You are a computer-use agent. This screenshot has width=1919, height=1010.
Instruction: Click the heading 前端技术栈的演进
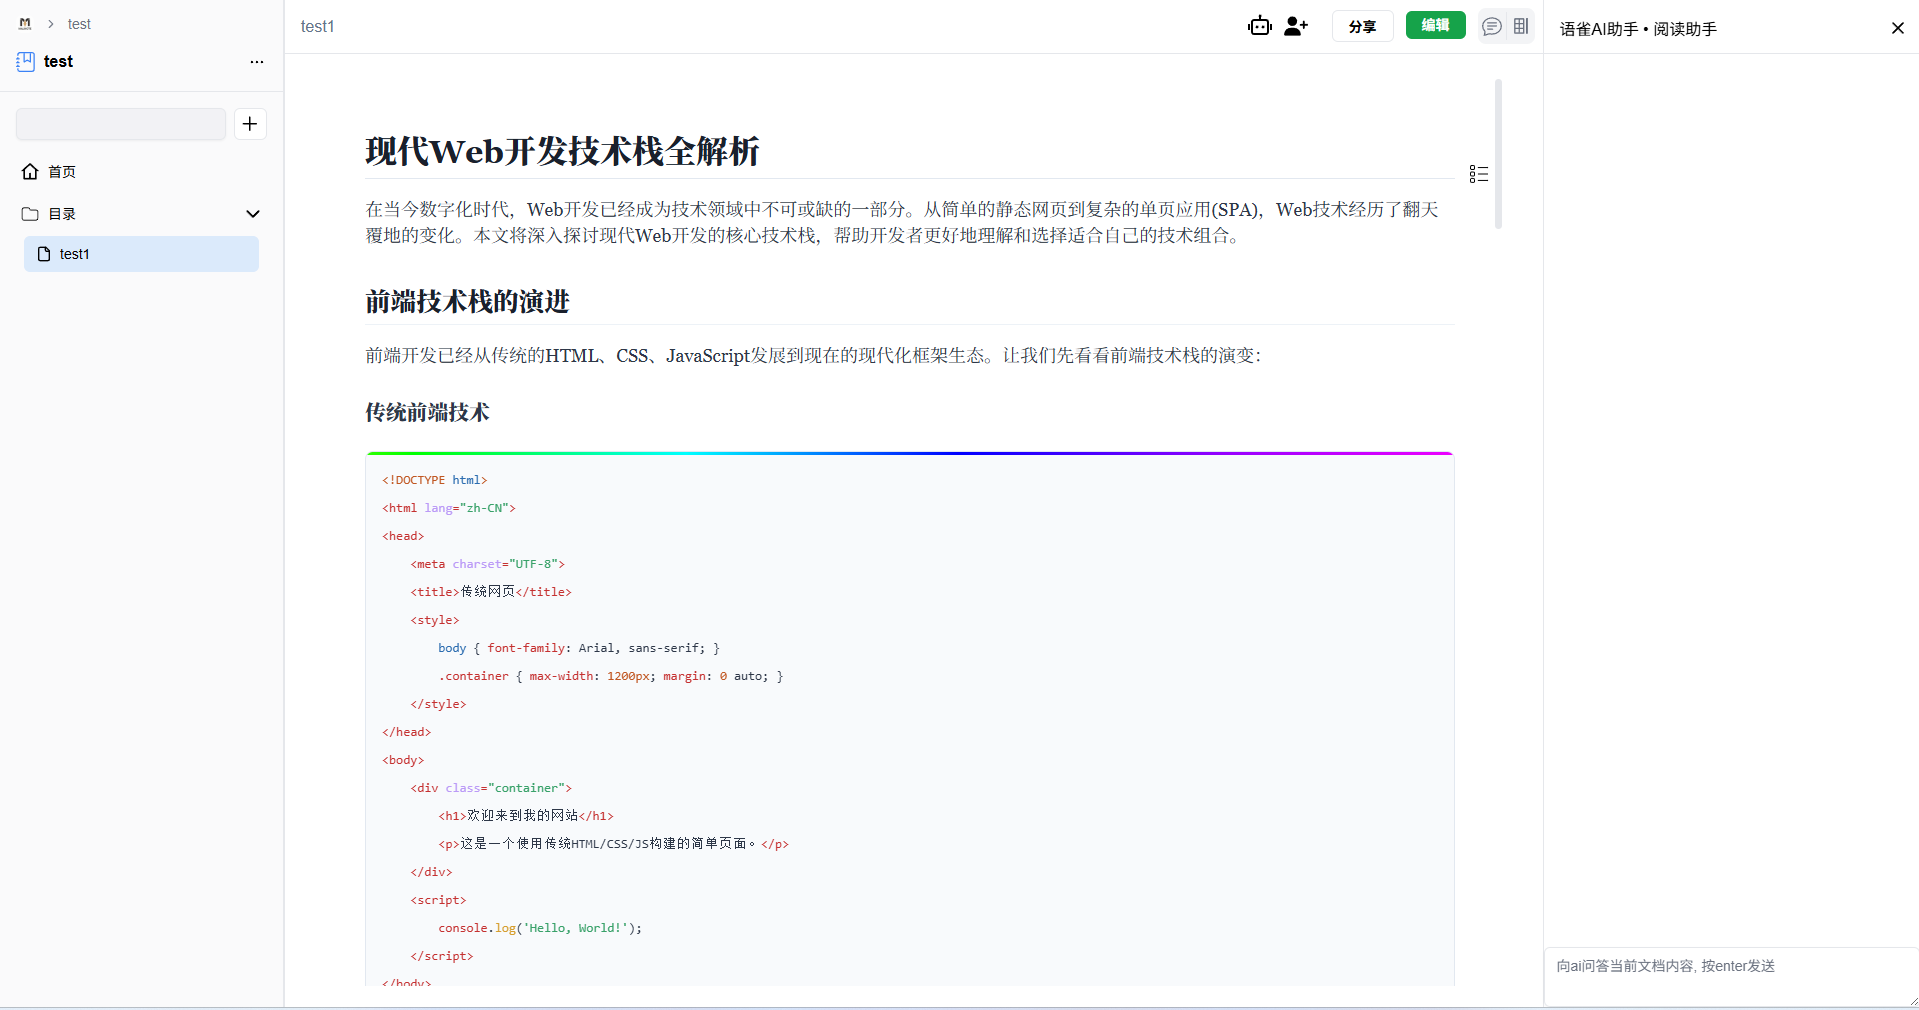467,301
